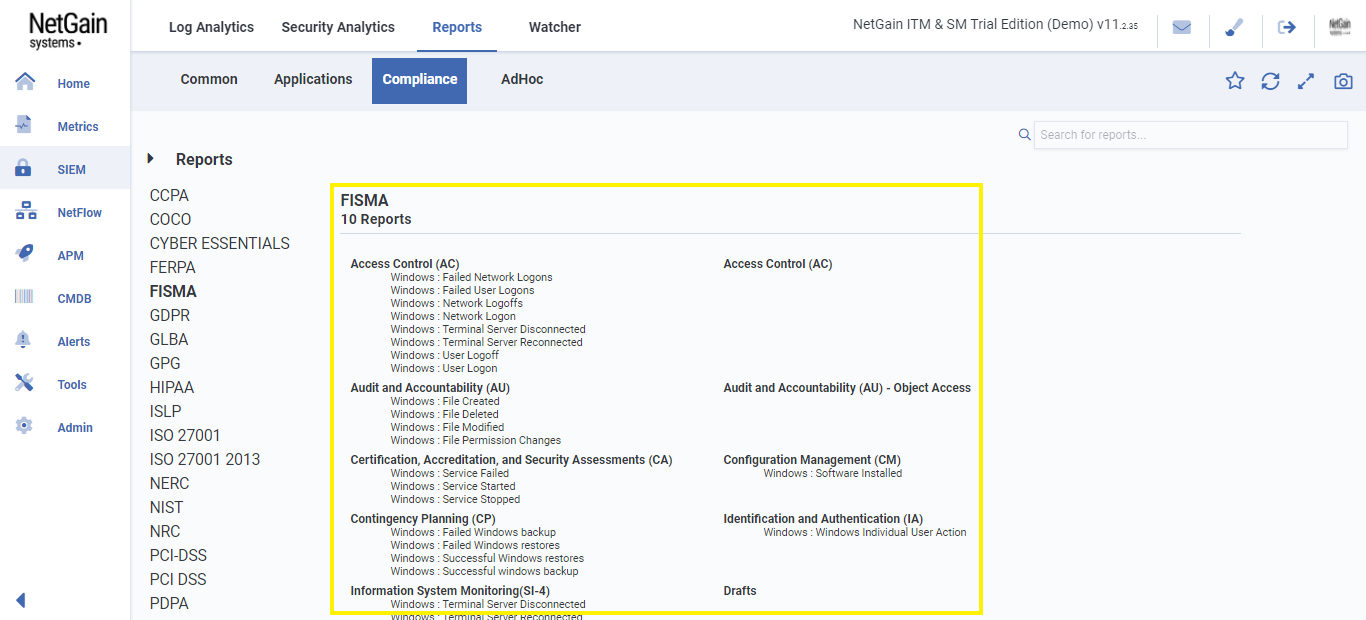The width and height of the screenshot is (1366, 620).
Task: Switch to the Watcher tab
Action: coord(555,27)
